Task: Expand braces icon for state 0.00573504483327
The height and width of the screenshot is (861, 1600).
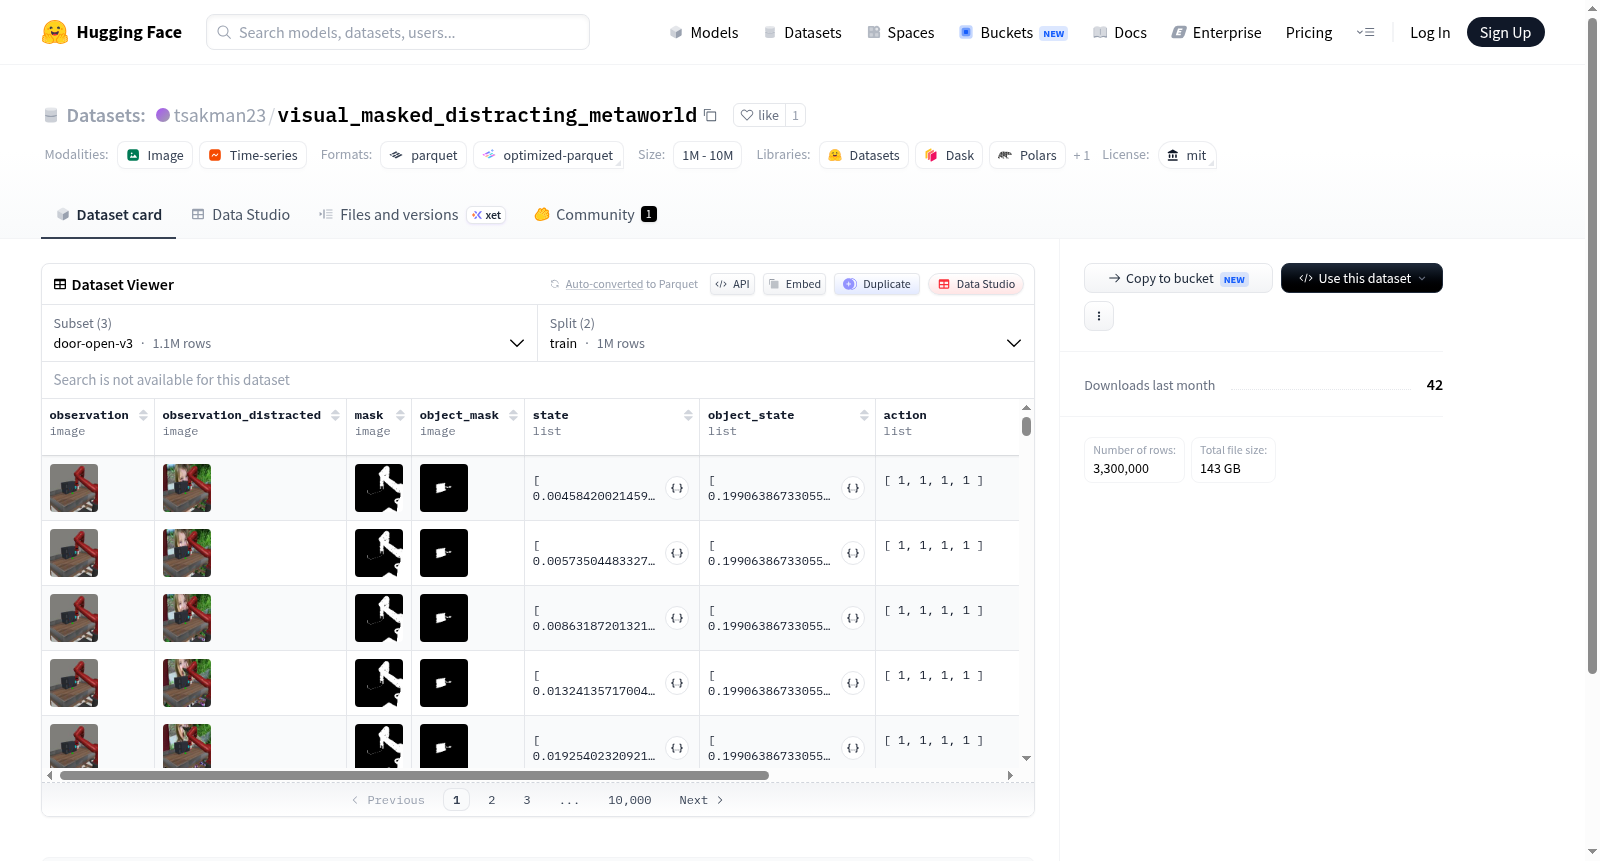Action: (x=677, y=553)
